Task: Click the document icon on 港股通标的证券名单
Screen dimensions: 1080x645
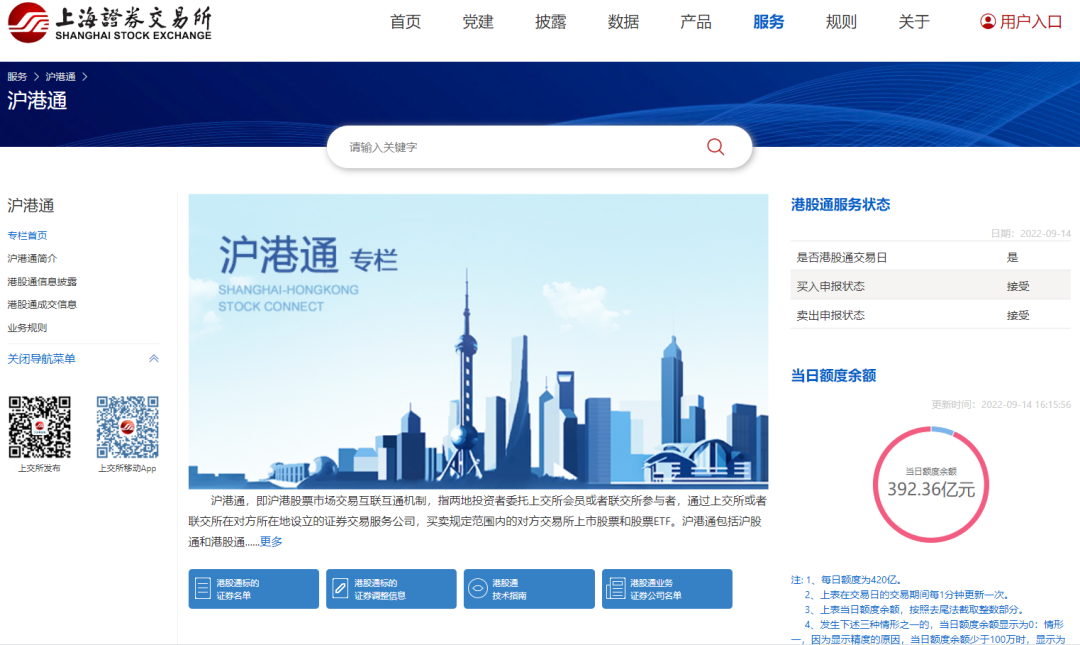Action: [x=202, y=588]
